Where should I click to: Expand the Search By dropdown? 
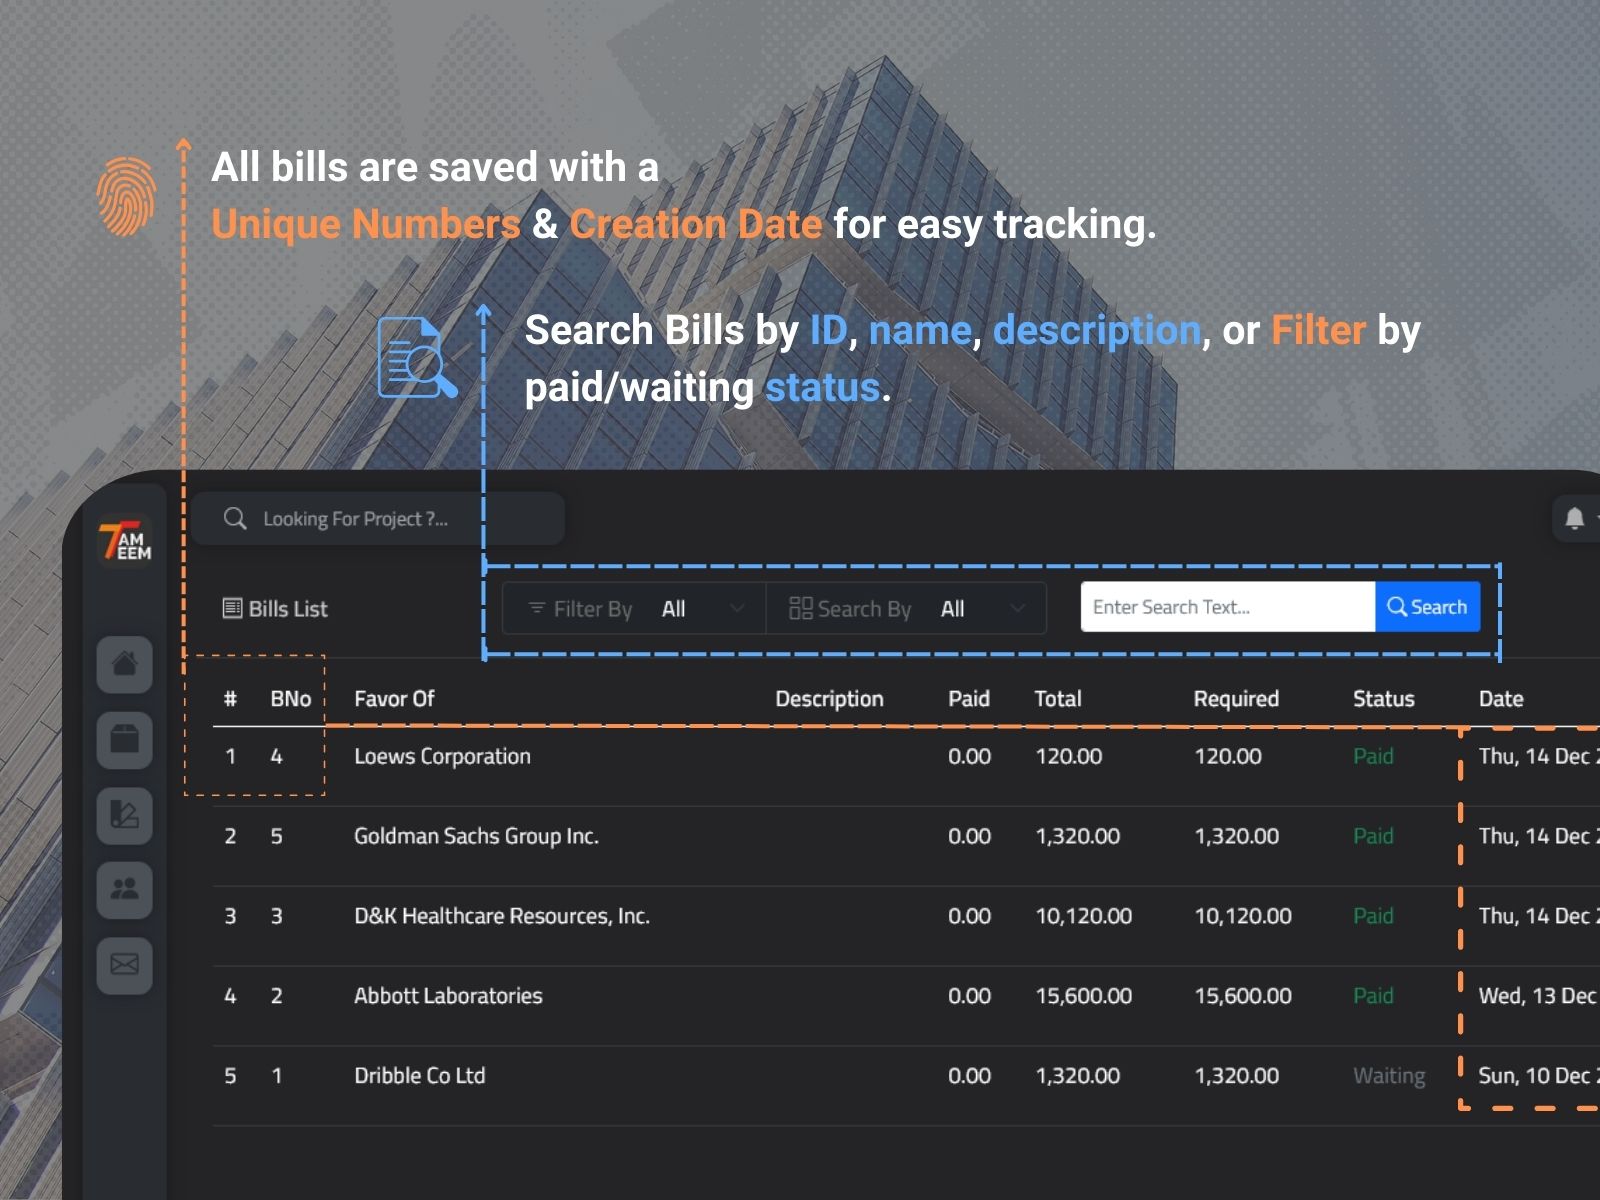(906, 609)
